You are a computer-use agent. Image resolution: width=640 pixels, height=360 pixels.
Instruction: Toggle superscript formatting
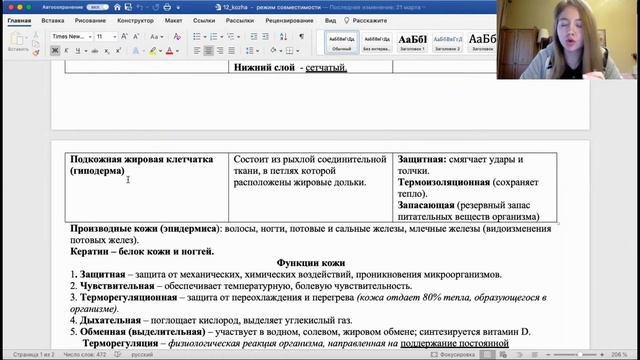tap(118, 51)
